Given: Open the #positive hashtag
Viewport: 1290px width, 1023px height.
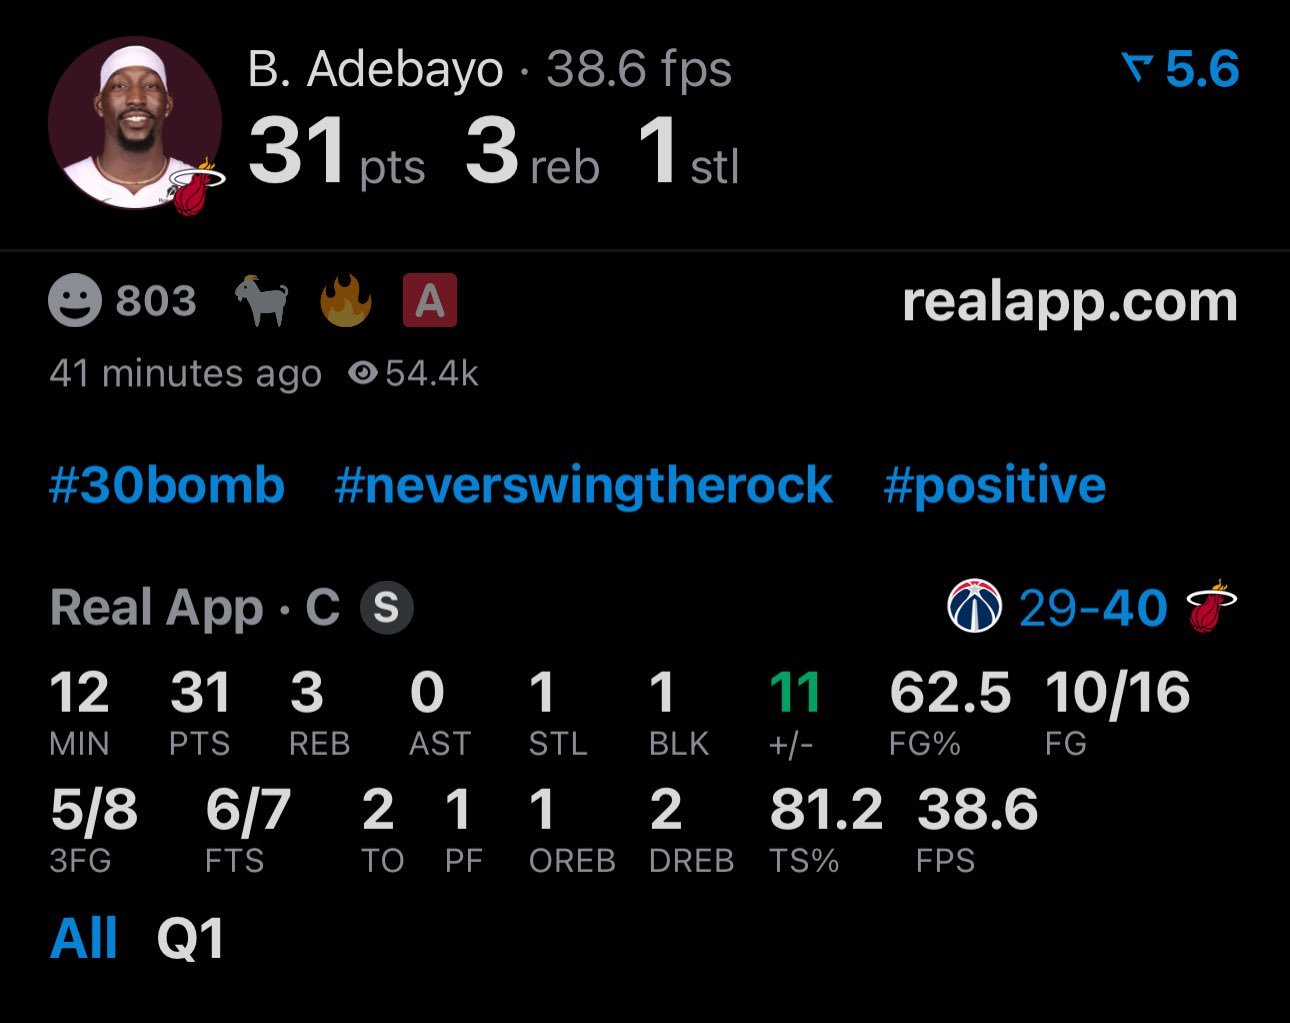Looking at the screenshot, I should [995, 486].
